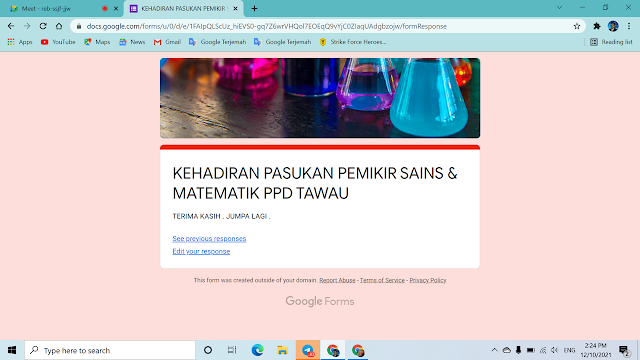Screen dimensions: 640x360
Task: Open the Report Abuse link
Action: [x=337, y=280]
